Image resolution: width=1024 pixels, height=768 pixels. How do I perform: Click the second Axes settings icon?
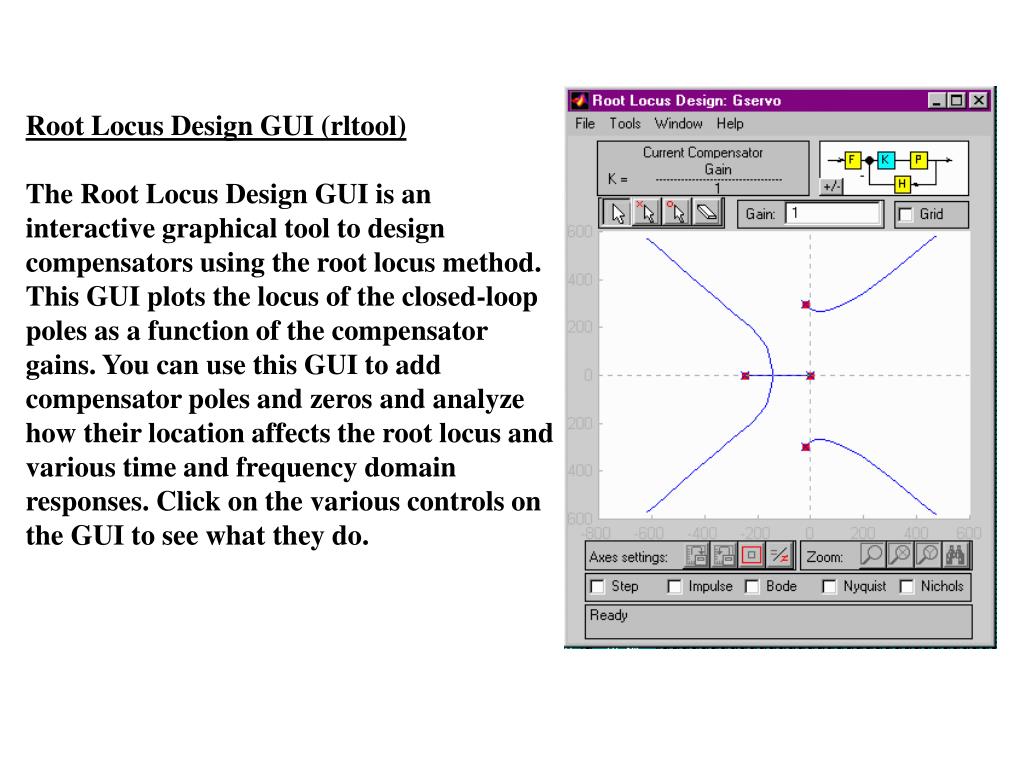pos(724,556)
